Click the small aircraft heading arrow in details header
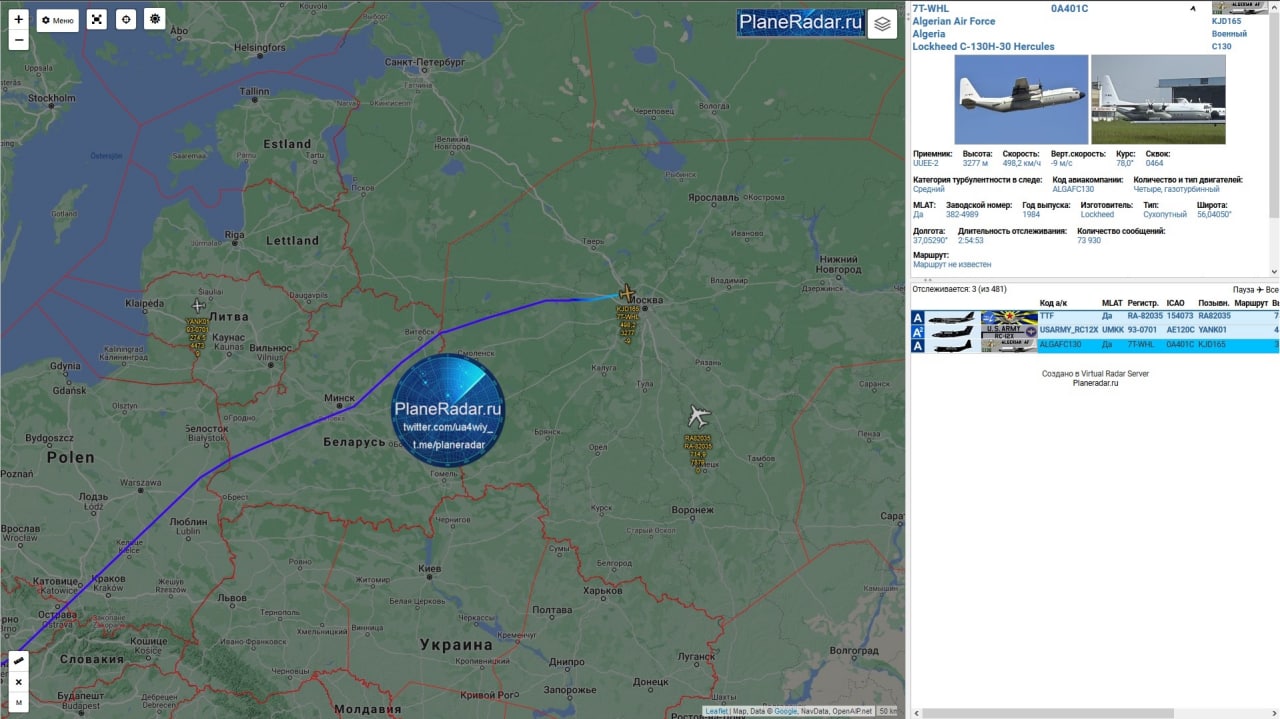 pyautogui.click(x=1192, y=8)
